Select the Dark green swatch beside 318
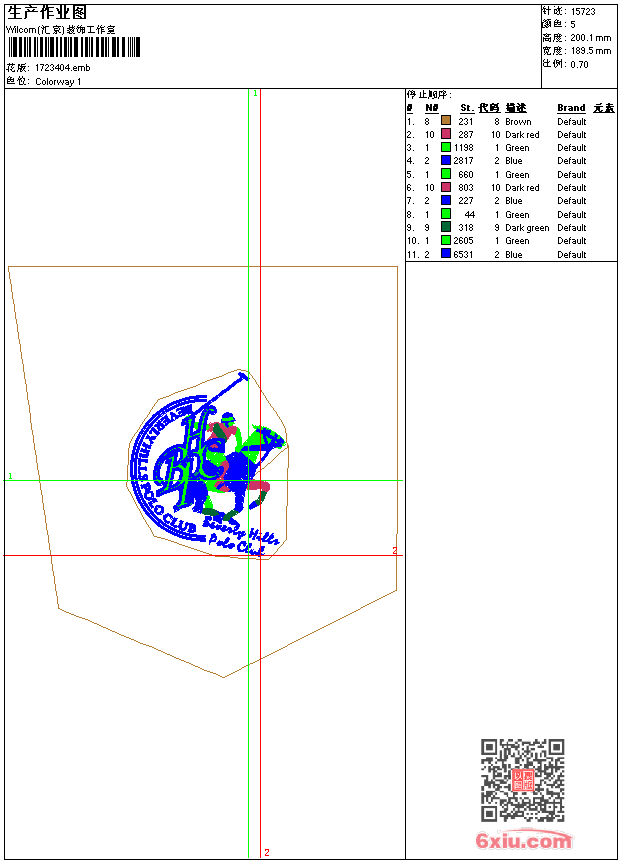 446,227
